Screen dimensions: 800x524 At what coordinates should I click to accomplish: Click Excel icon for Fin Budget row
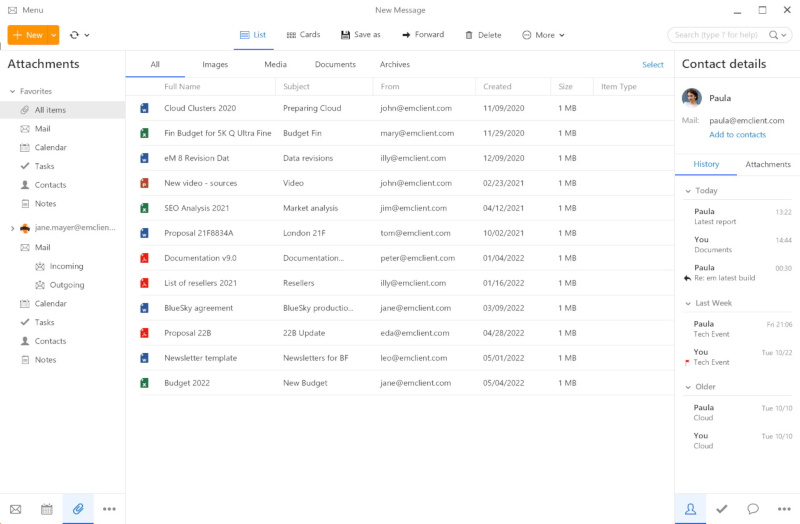144,133
